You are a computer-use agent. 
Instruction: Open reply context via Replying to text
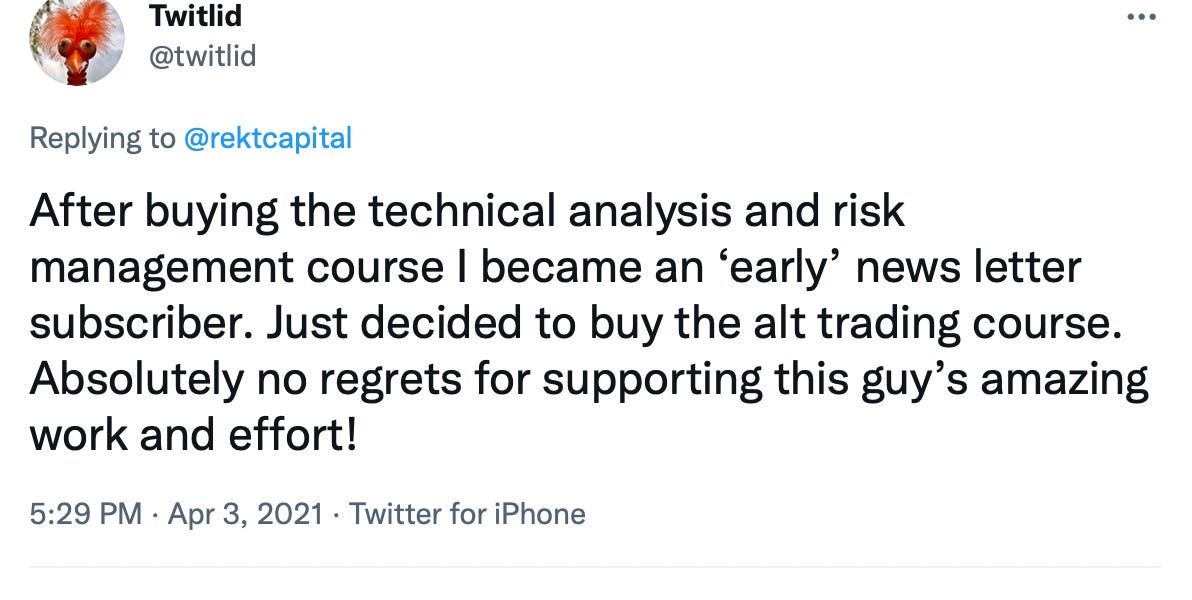[105, 139]
